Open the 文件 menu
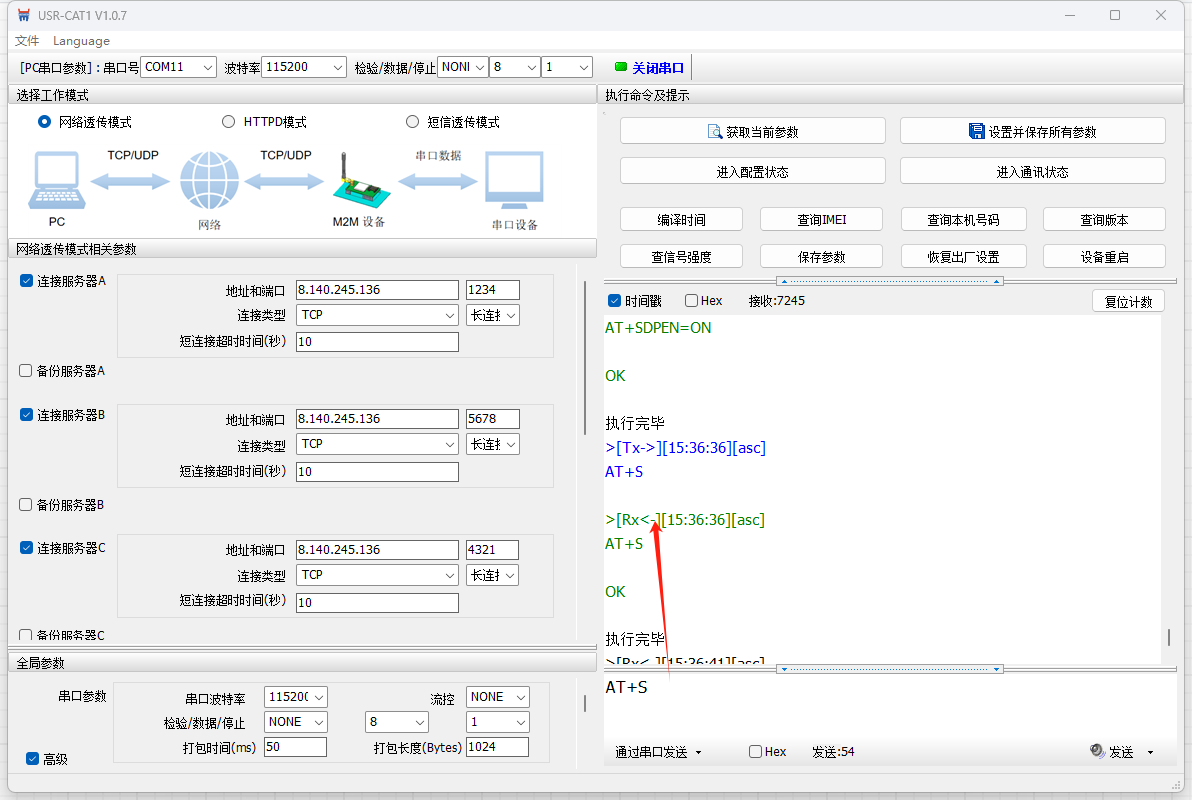Screen dimensions: 1192x800 [x=27, y=41]
